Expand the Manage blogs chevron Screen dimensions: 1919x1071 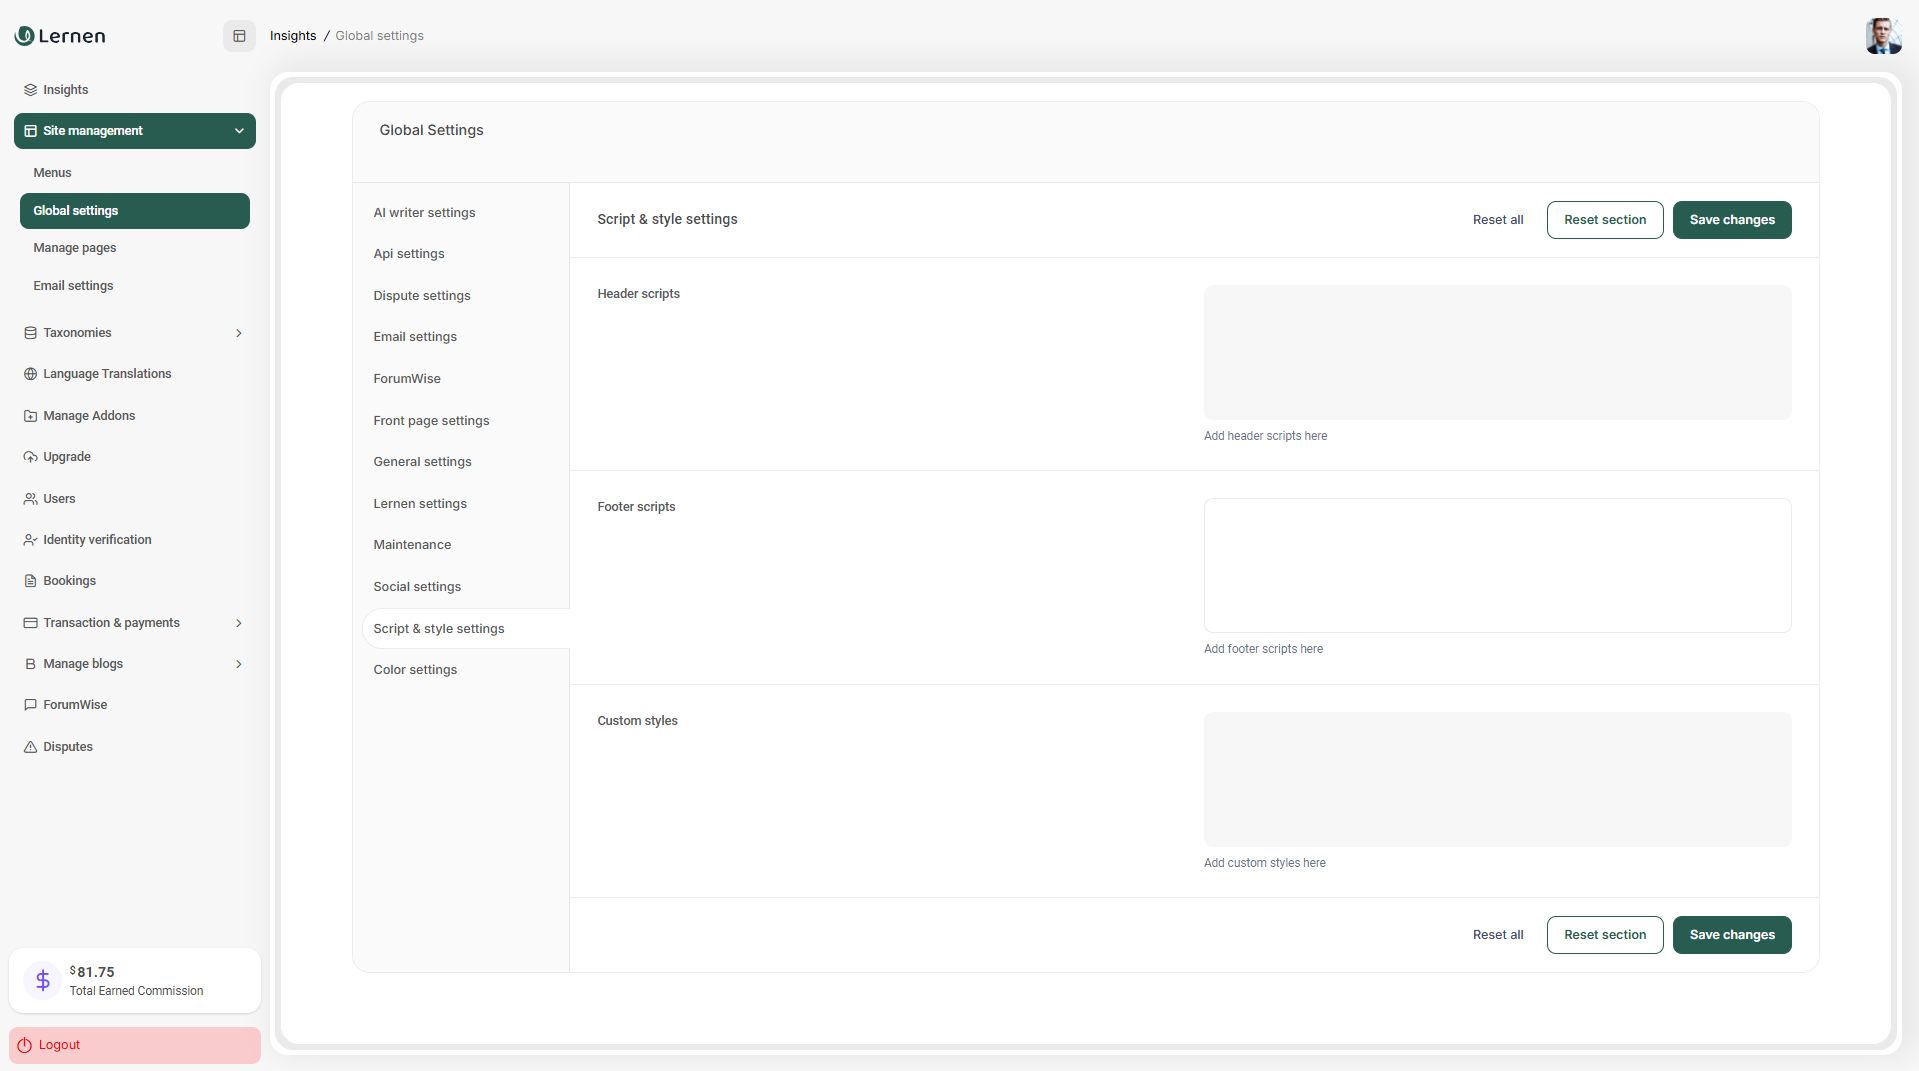pos(239,664)
